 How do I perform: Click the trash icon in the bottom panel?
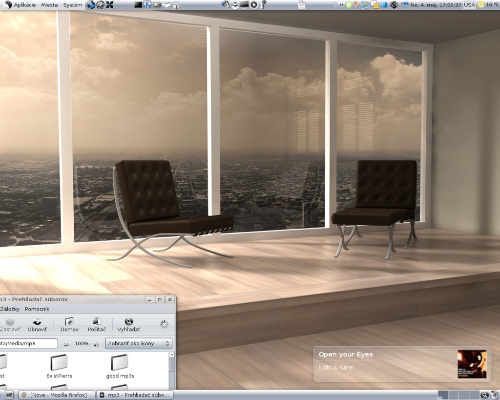point(495,395)
